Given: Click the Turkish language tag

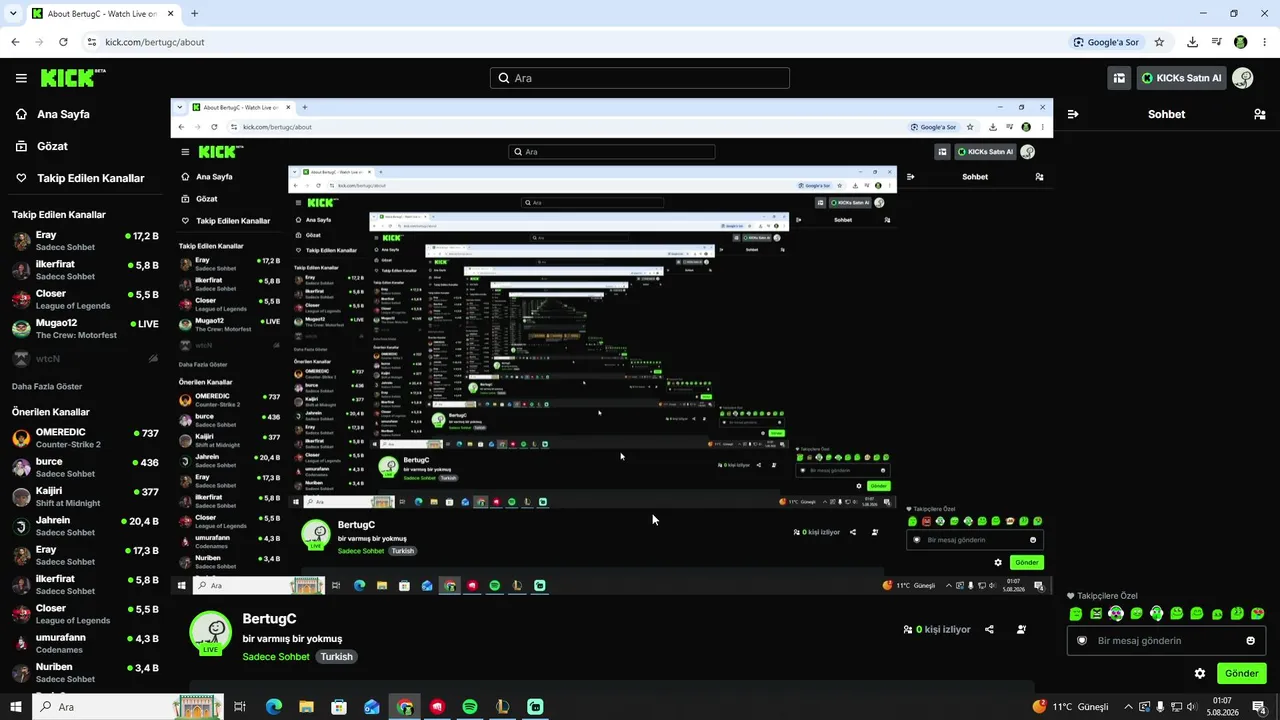Looking at the screenshot, I should coord(336,657).
